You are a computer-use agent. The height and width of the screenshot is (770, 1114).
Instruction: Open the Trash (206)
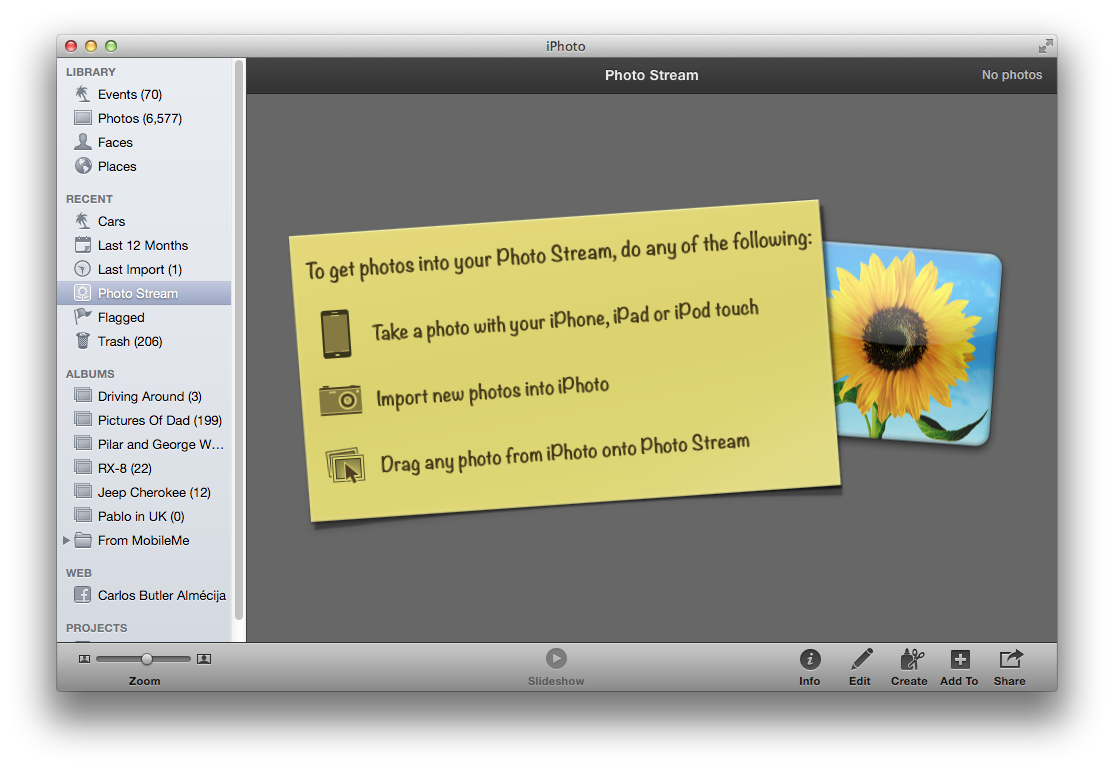click(x=144, y=342)
